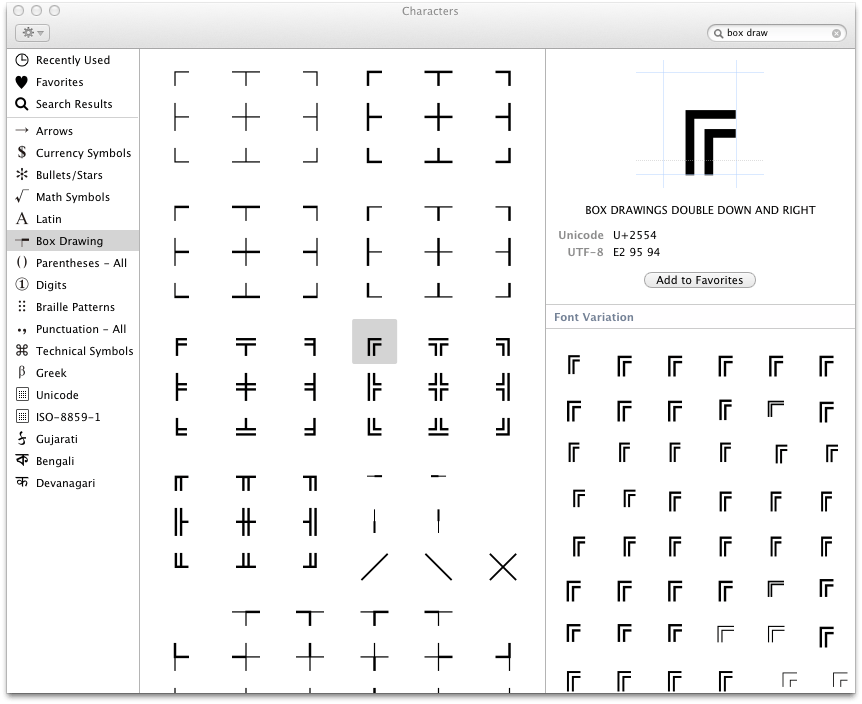
Task: Open the Arrows category
Action: pos(73,131)
